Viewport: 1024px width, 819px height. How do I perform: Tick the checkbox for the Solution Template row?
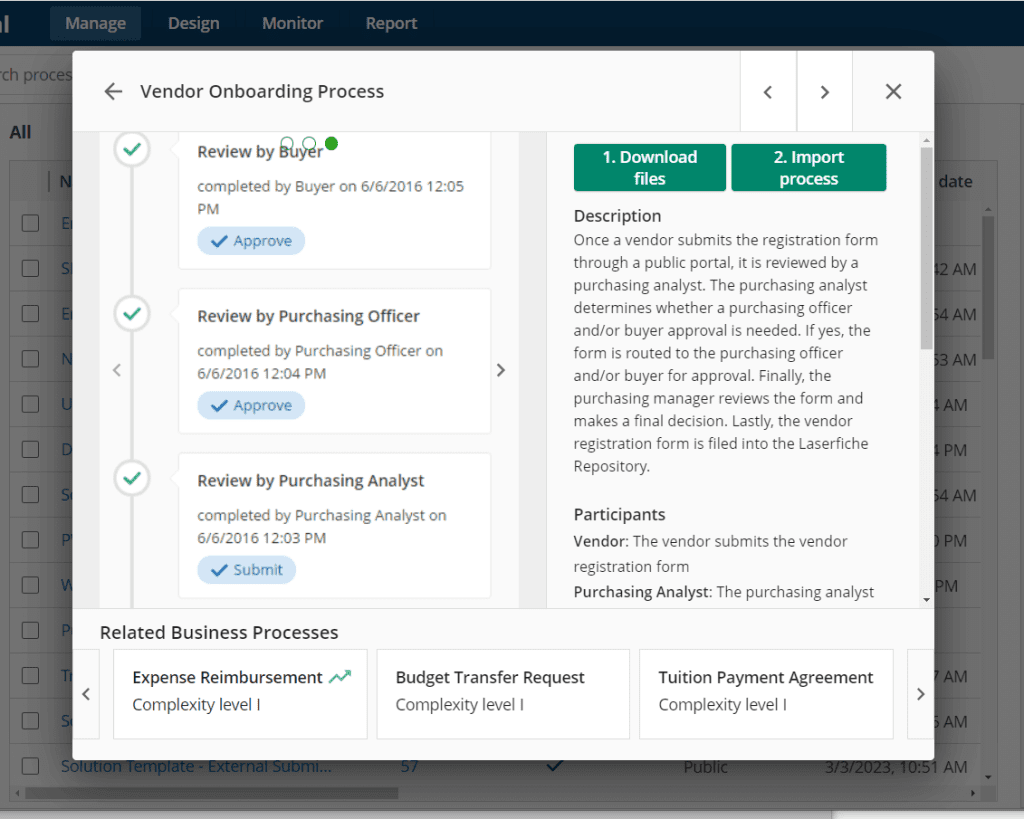(x=30, y=766)
